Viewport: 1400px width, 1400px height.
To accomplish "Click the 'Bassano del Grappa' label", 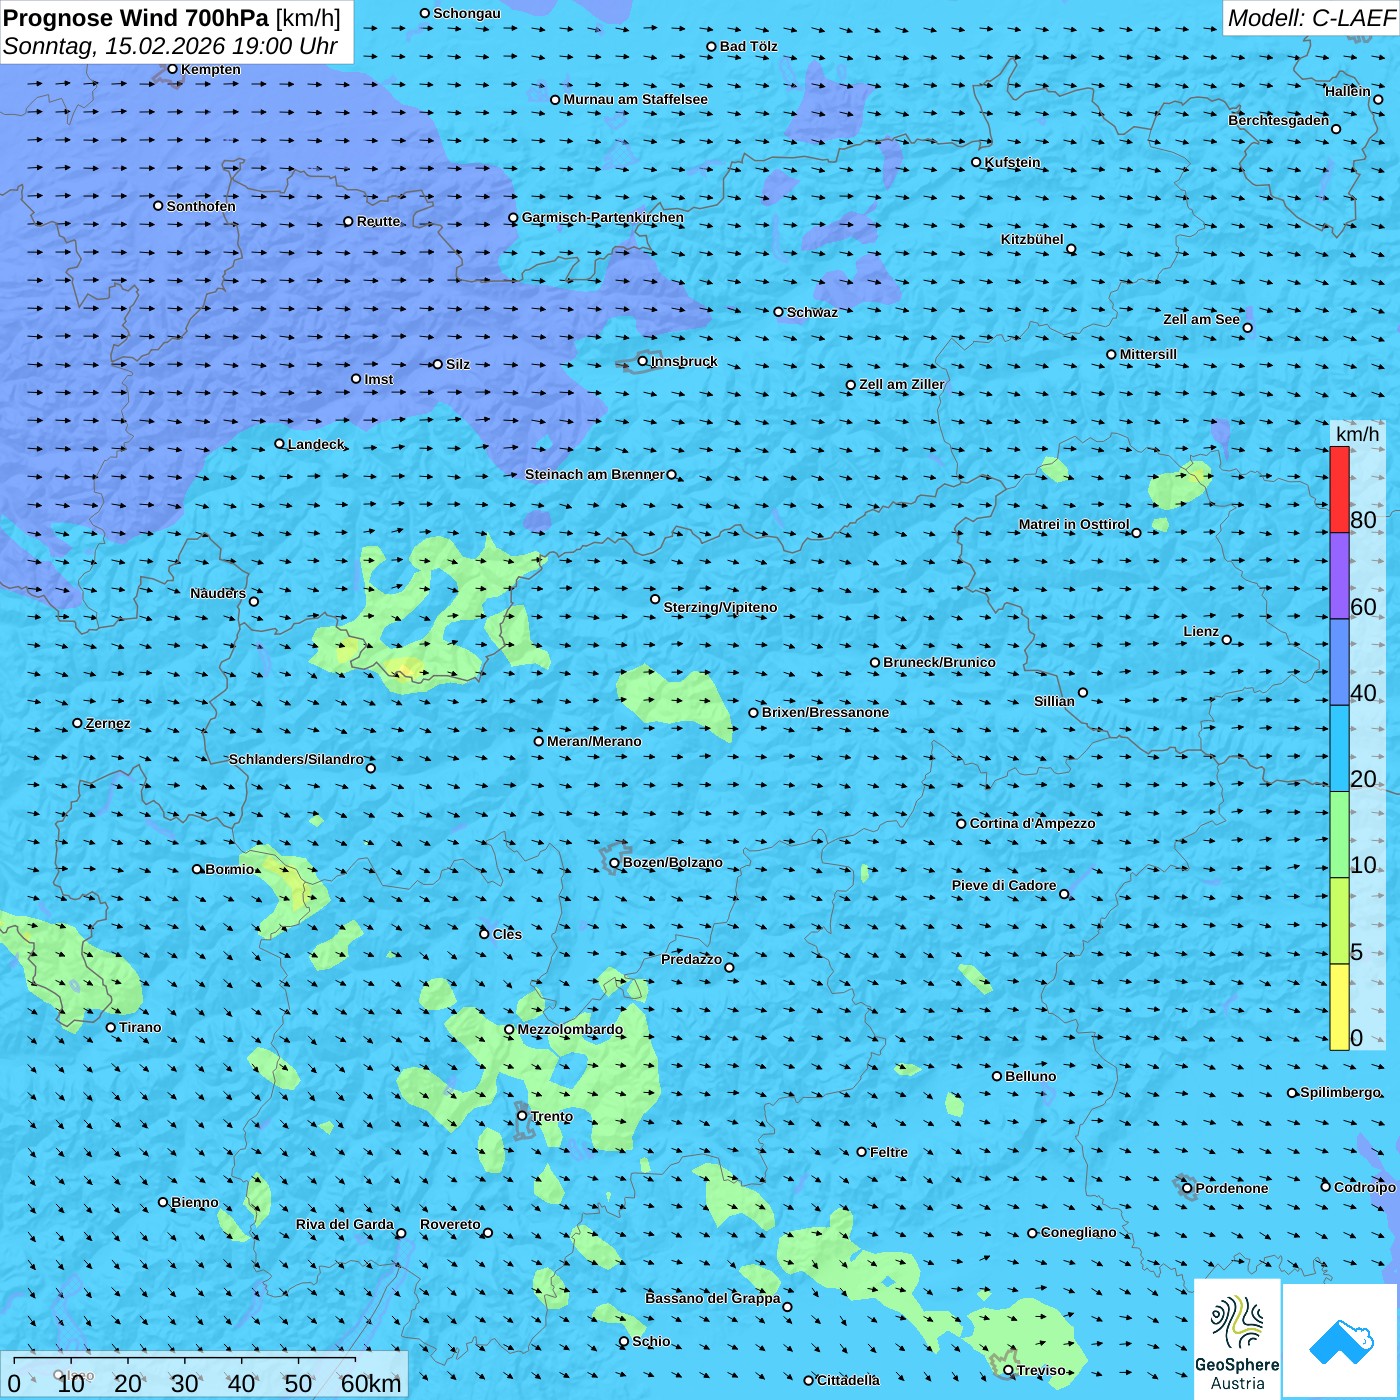I will pyautogui.click(x=713, y=1298).
